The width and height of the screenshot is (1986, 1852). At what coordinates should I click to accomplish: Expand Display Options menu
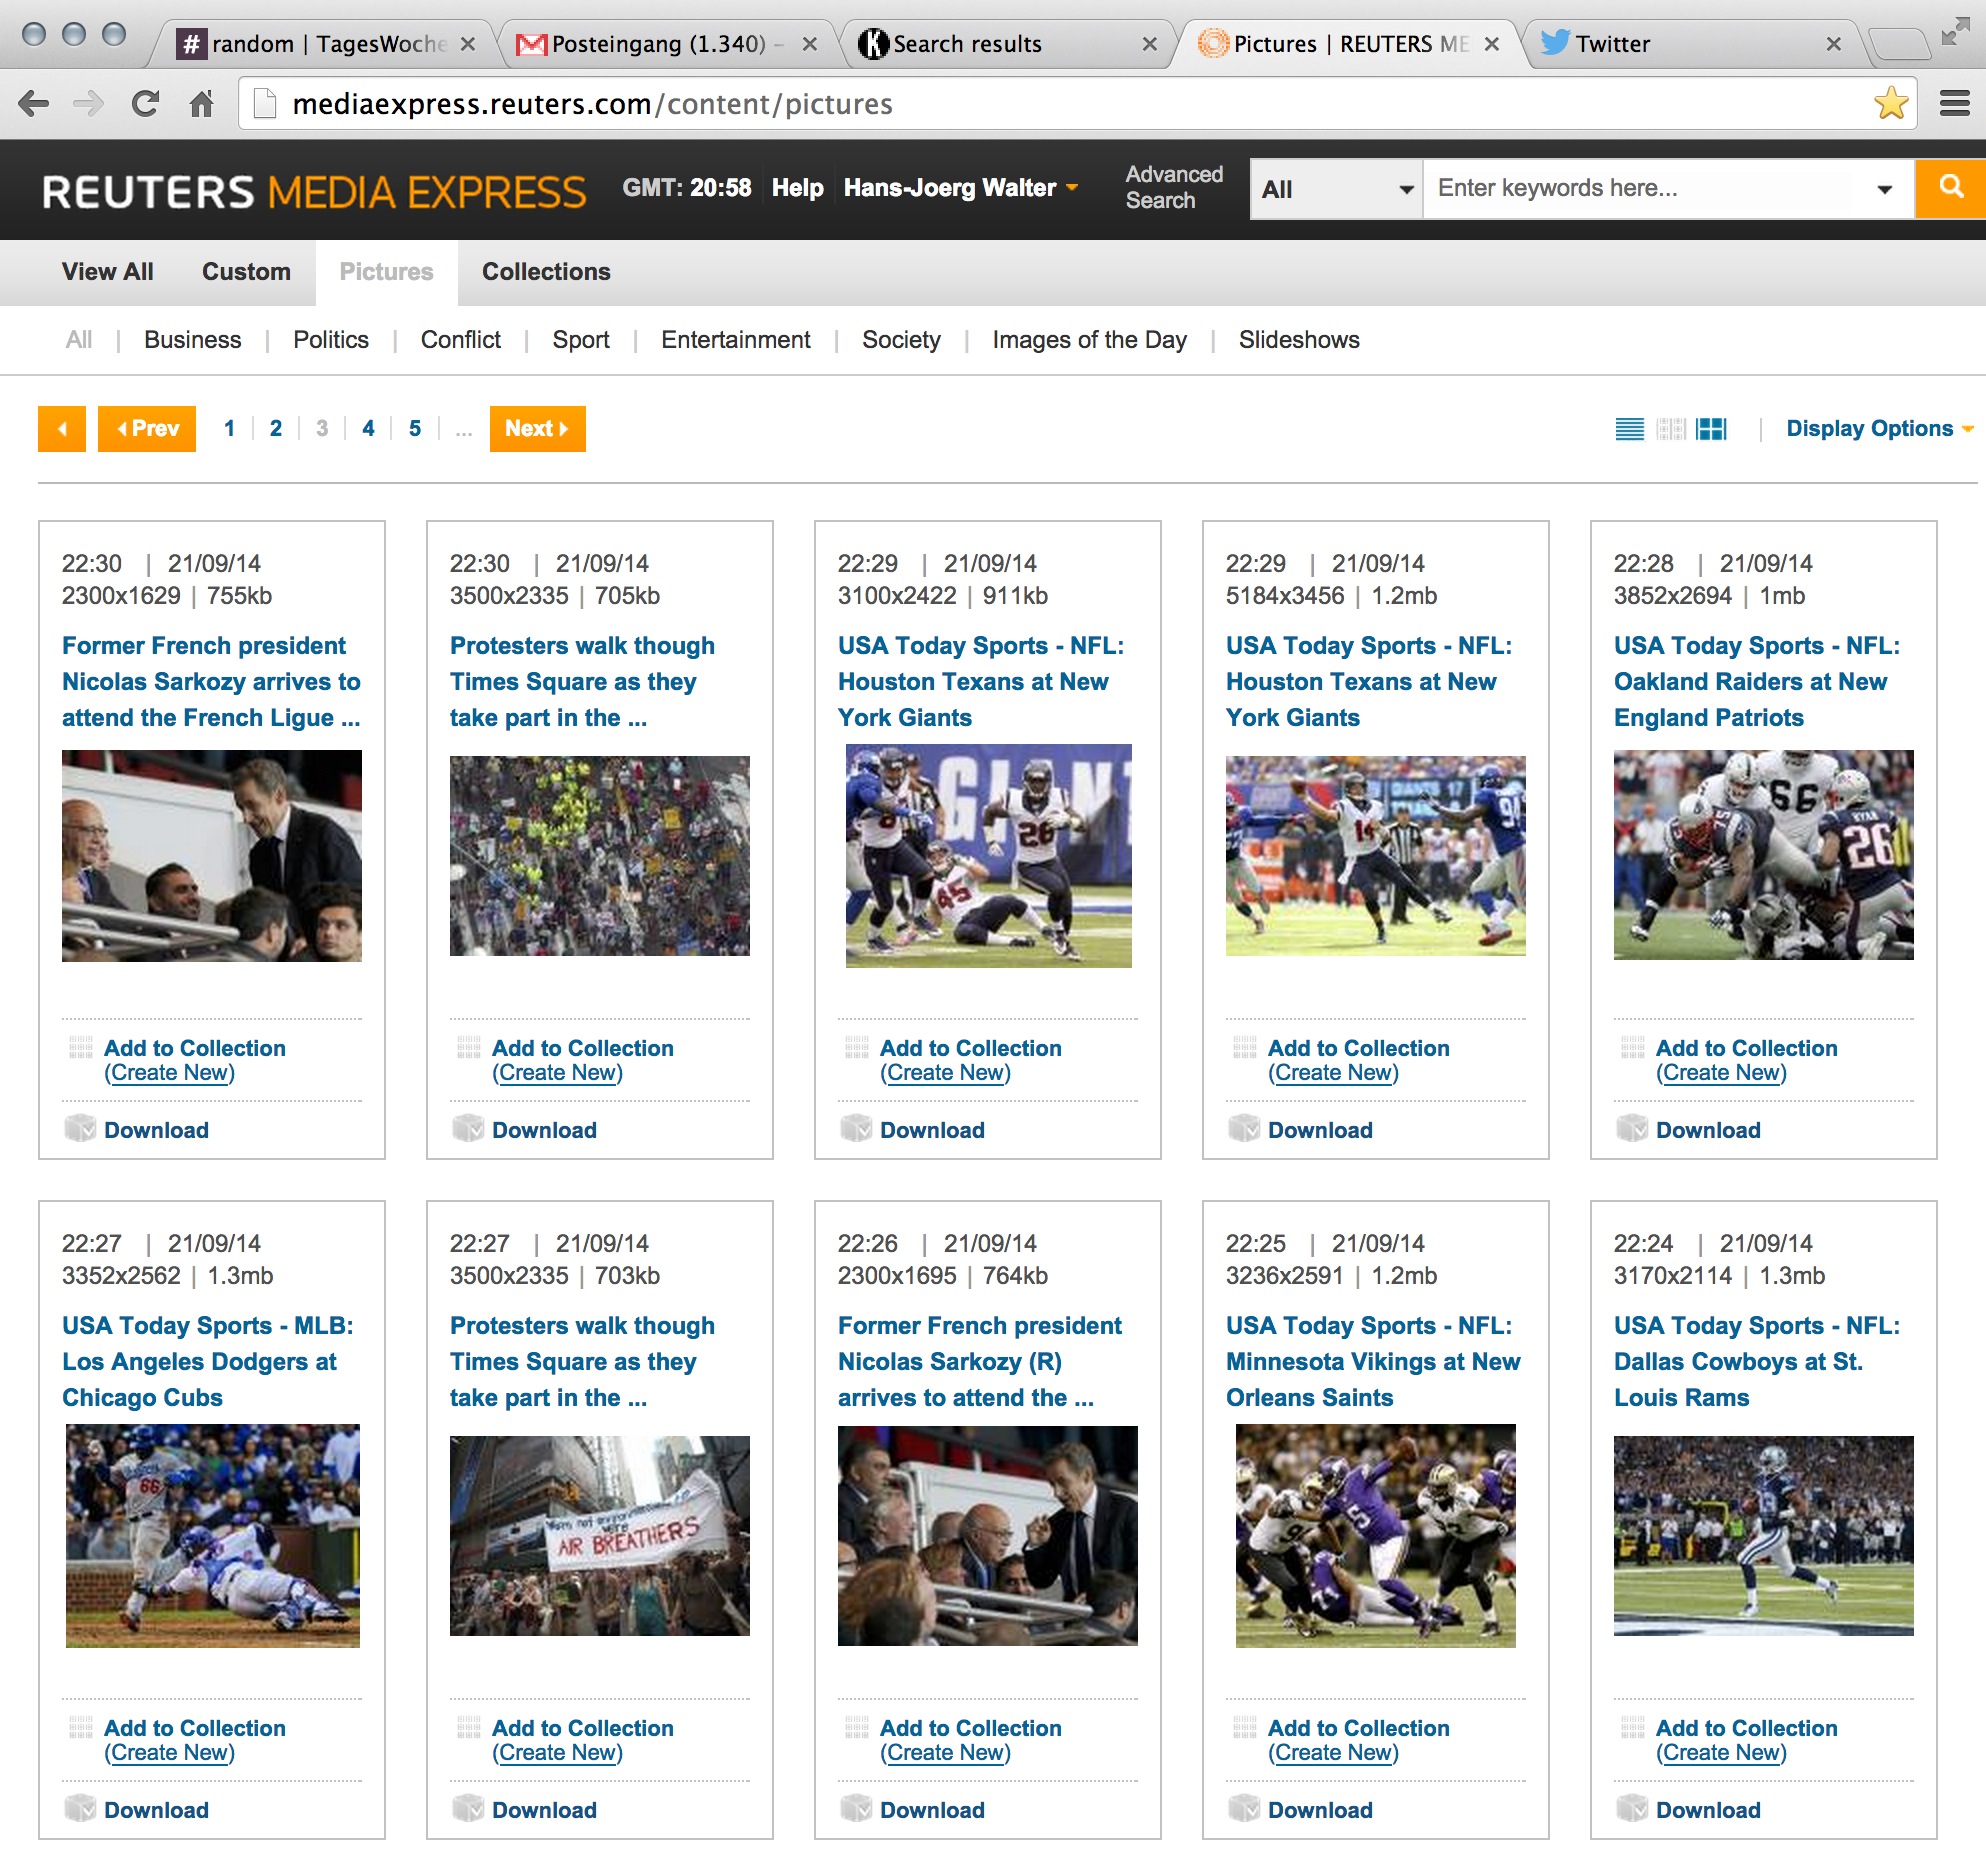tap(1879, 429)
